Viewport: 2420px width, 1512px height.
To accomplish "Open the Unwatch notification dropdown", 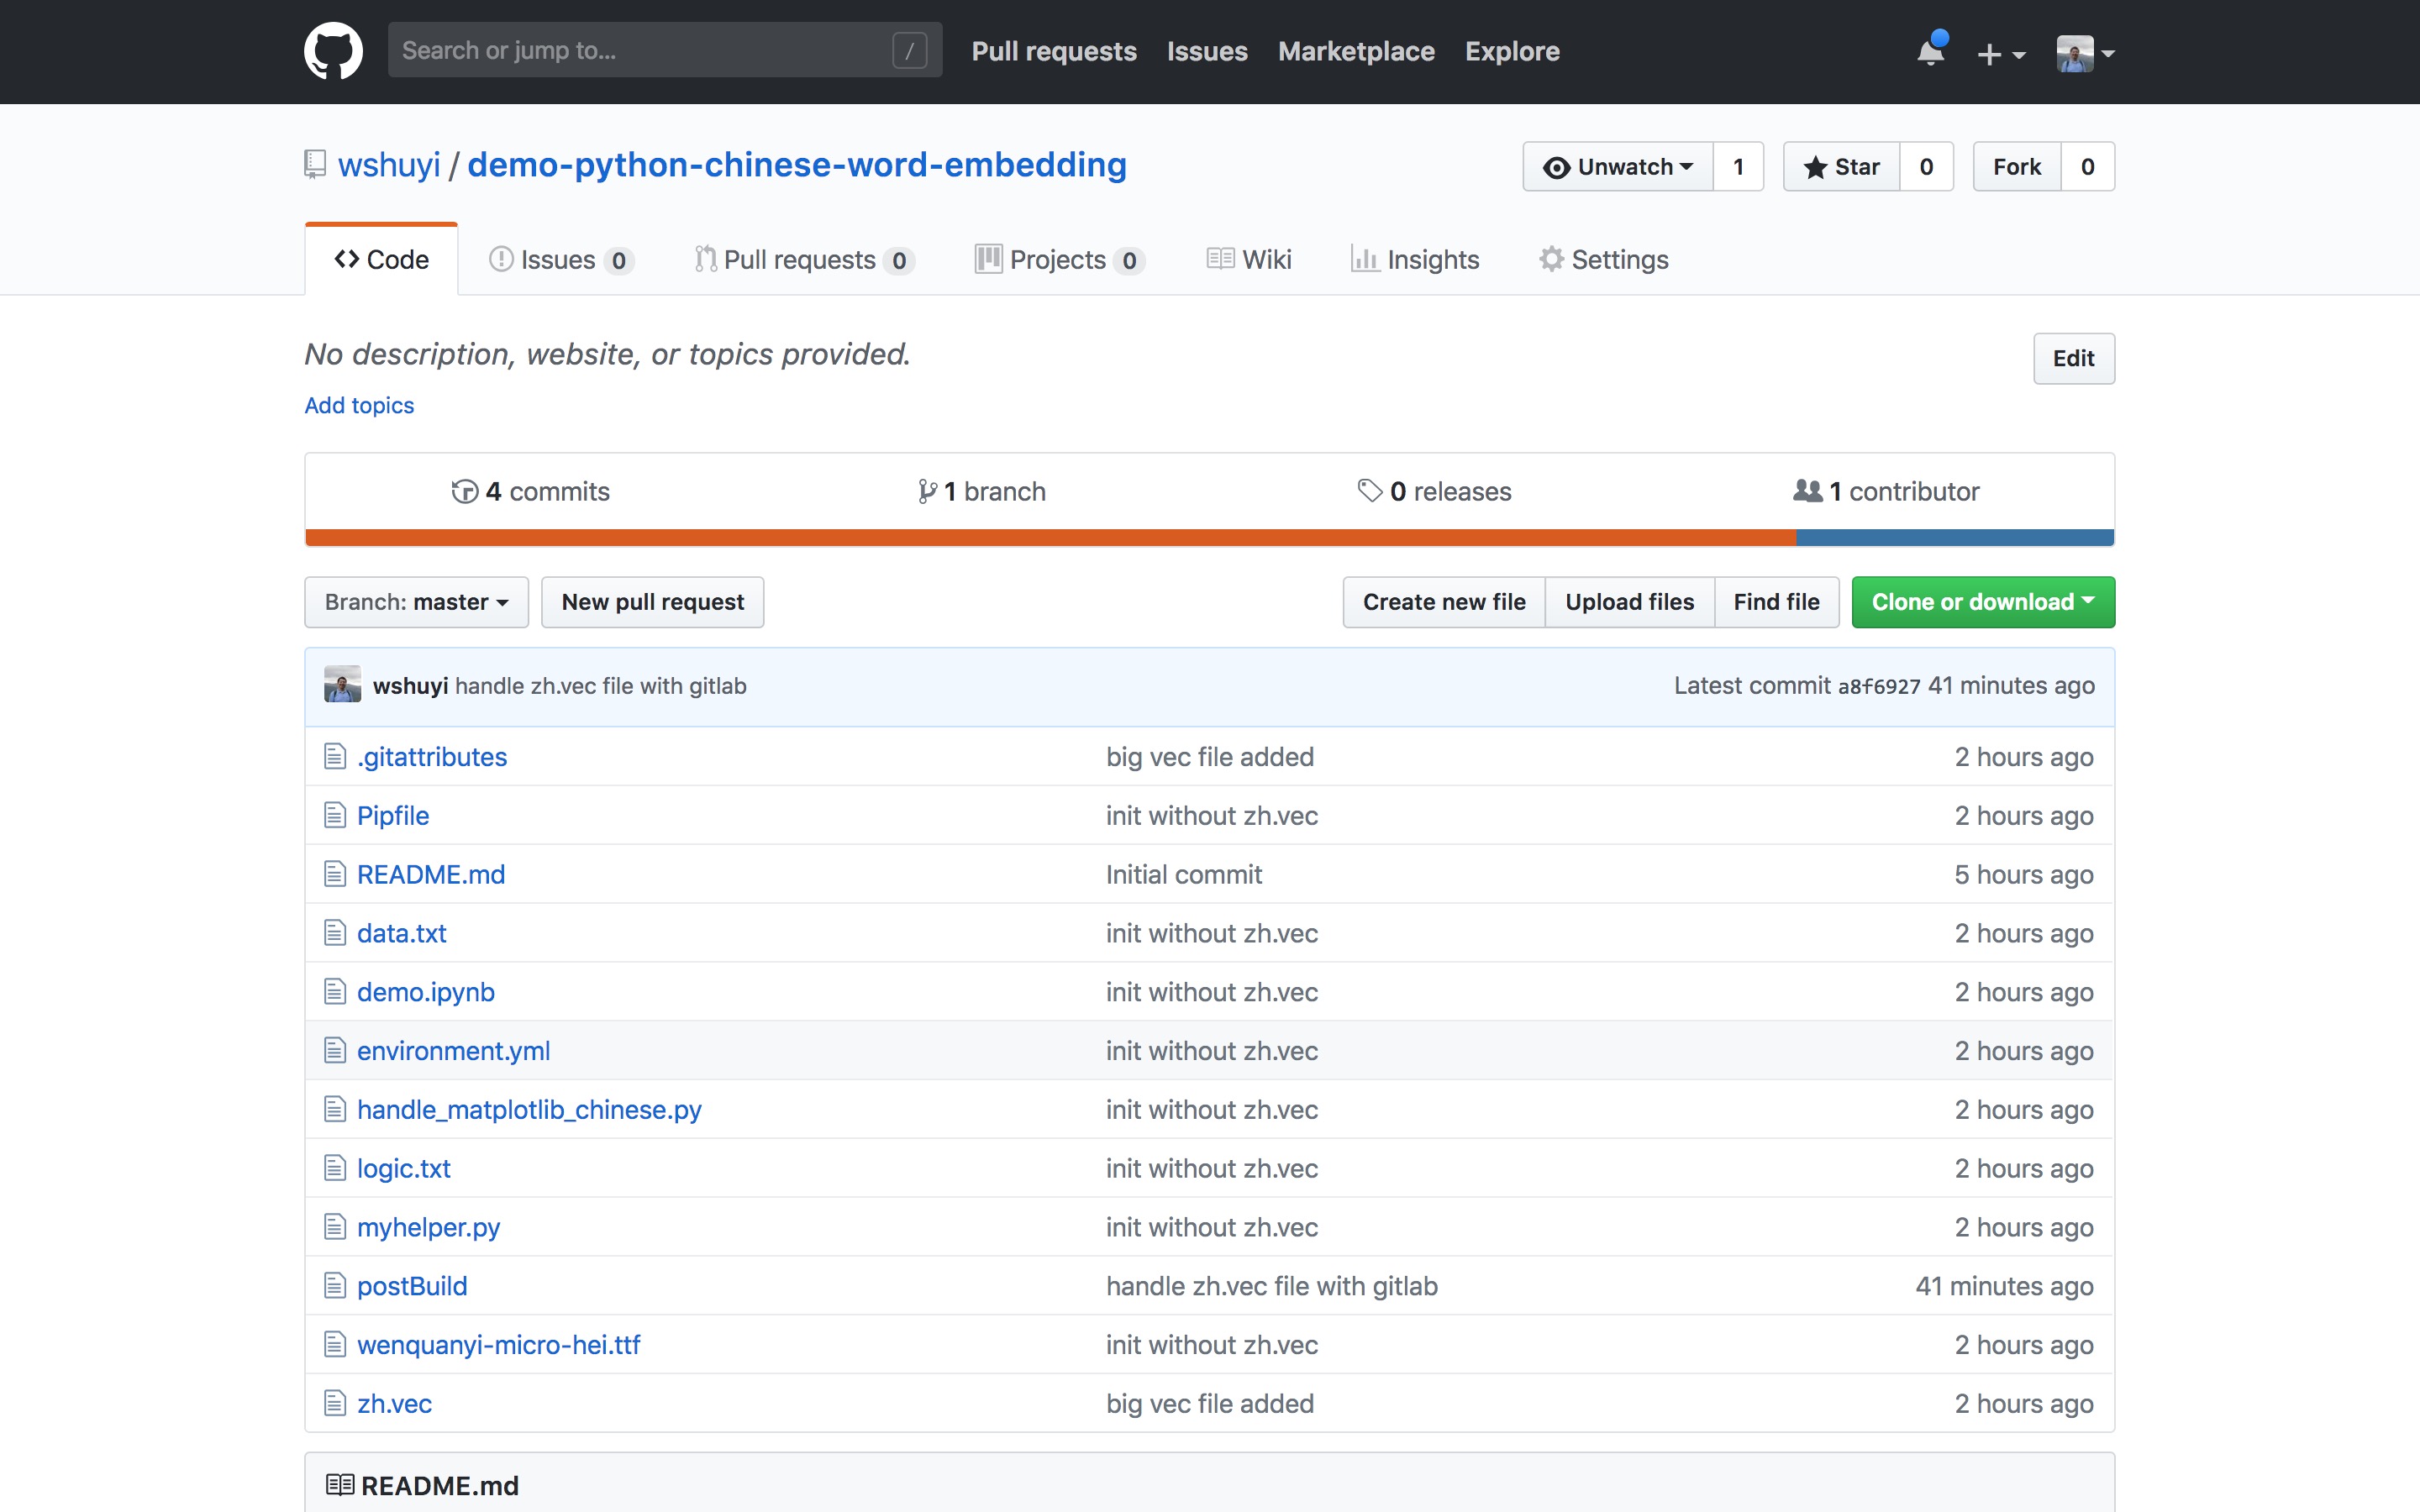I will (1618, 167).
